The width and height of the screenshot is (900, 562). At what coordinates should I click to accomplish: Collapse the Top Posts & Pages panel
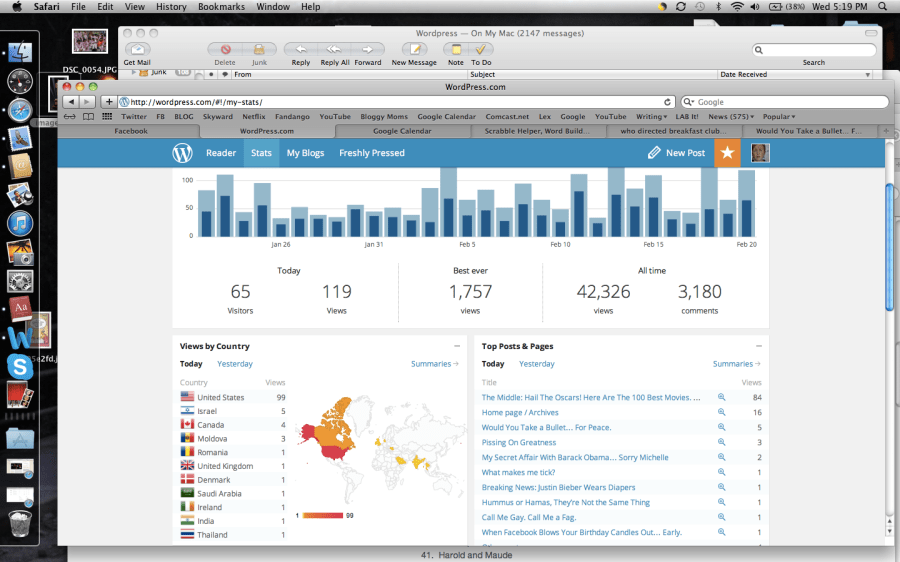pyautogui.click(x=758, y=346)
